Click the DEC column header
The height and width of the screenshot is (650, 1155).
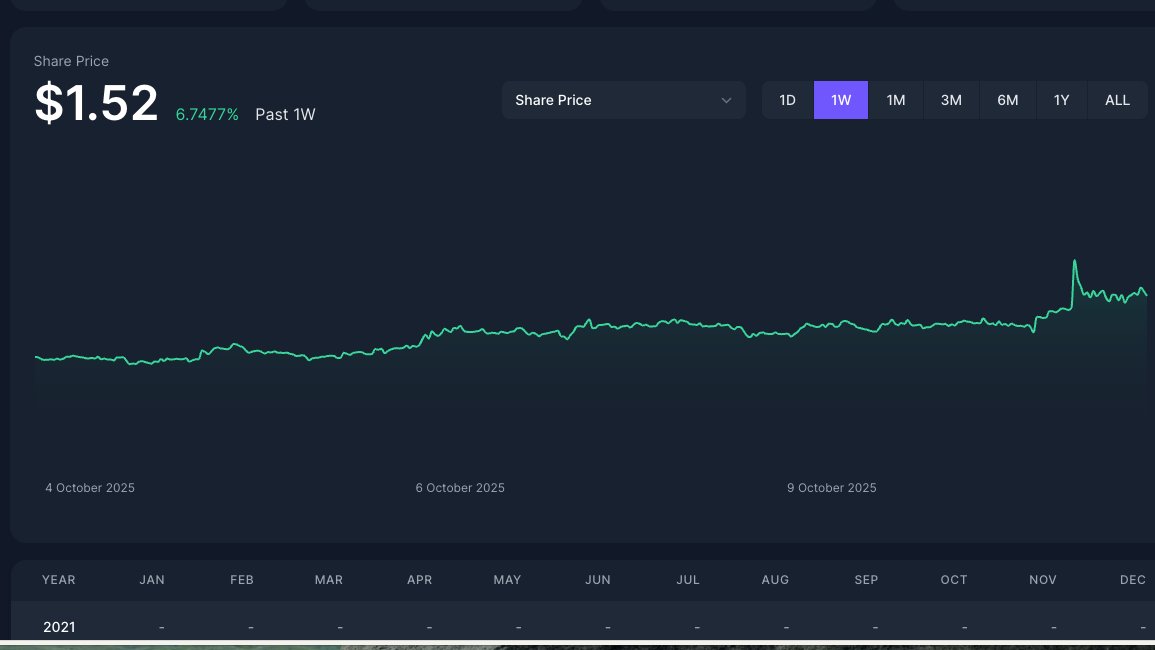1133,580
